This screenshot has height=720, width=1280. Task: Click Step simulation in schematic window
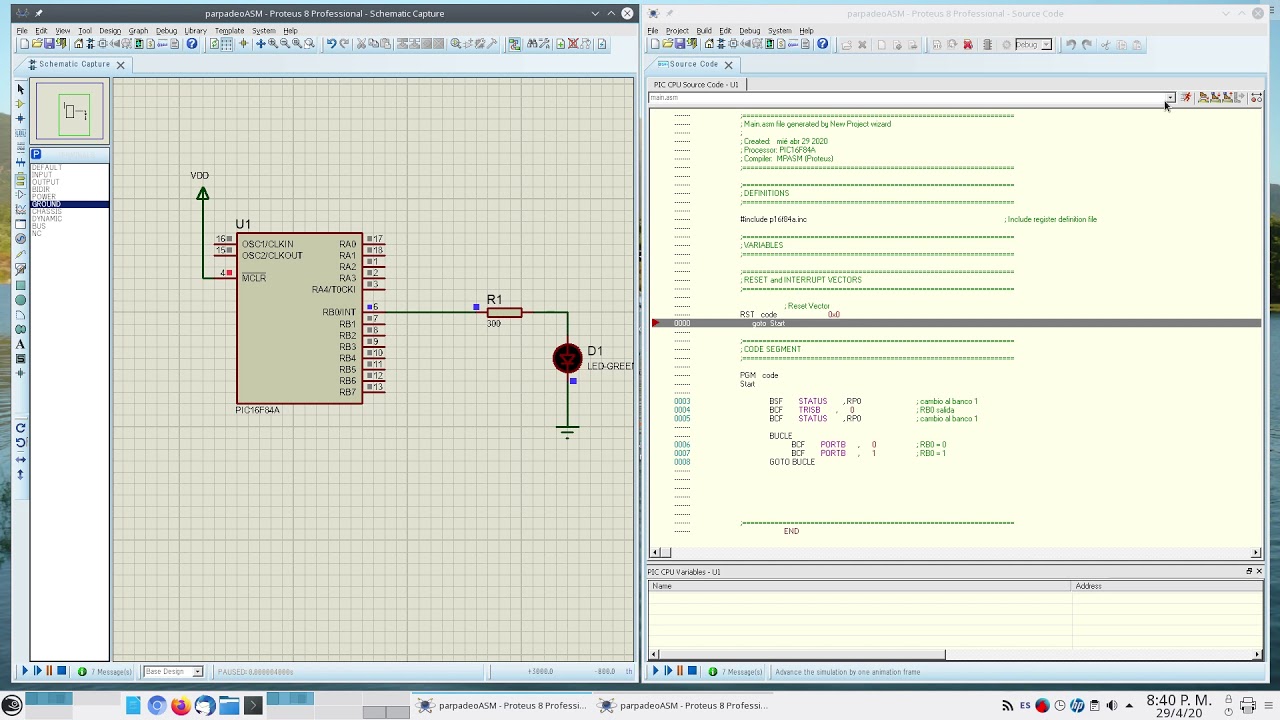click(37, 672)
